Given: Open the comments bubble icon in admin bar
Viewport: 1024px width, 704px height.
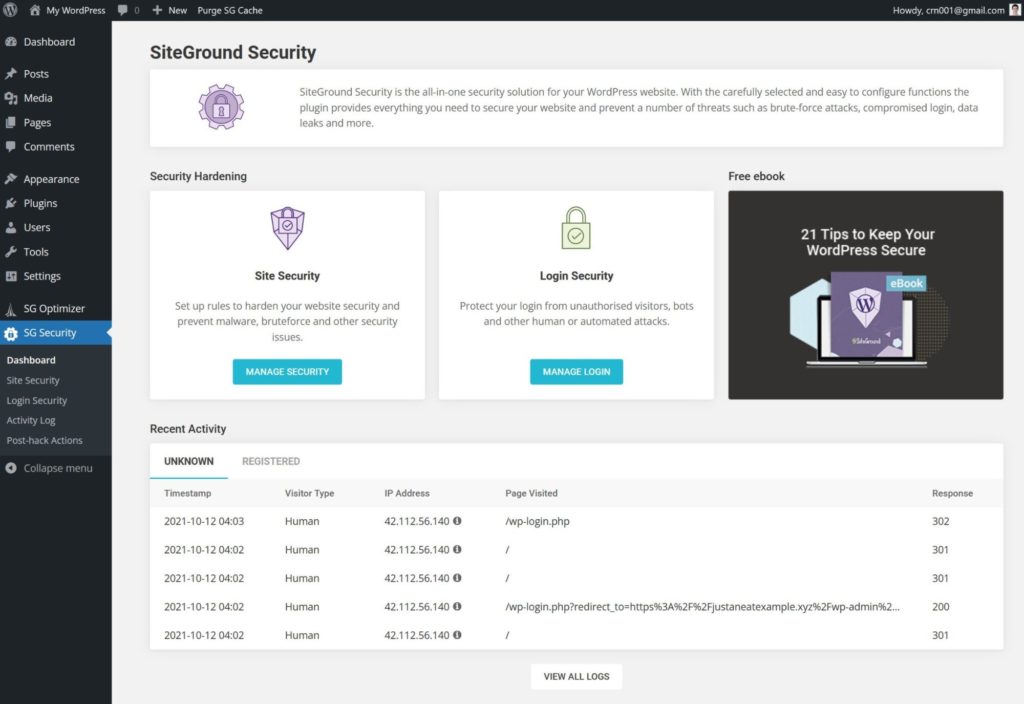Looking at the screenshot, I should click(123, 10).
